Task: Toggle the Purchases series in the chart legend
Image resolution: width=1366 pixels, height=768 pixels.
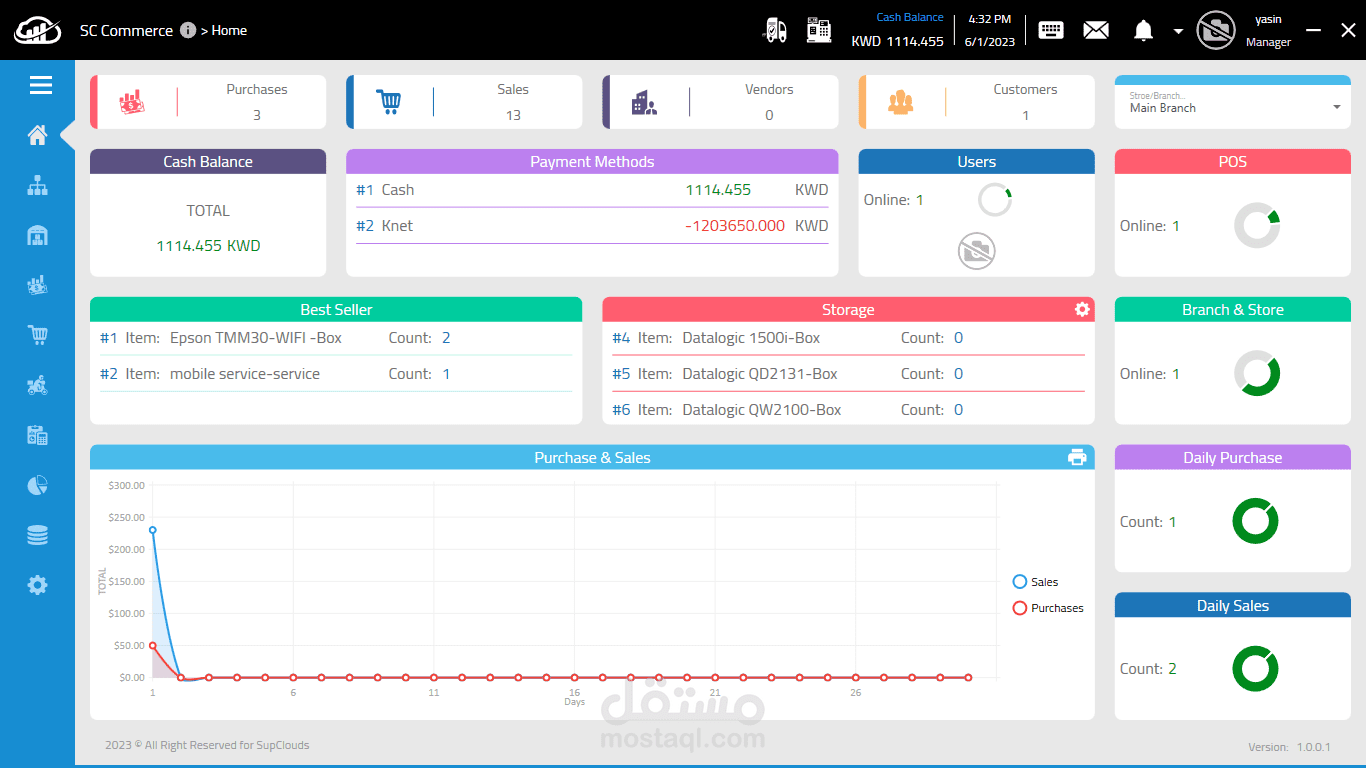Action: tap(1048, 608)
